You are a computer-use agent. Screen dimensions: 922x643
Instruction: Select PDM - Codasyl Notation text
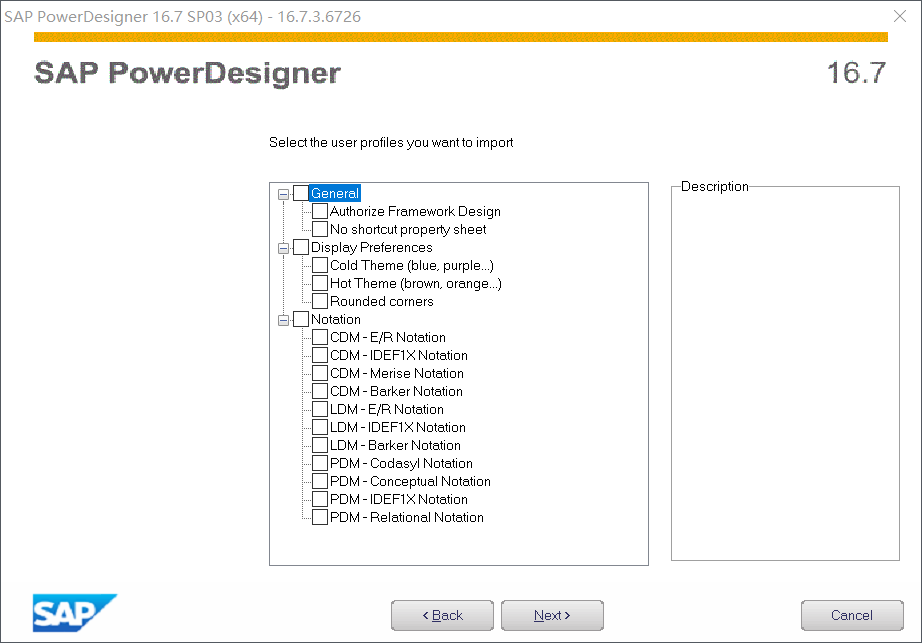[401, 463]
